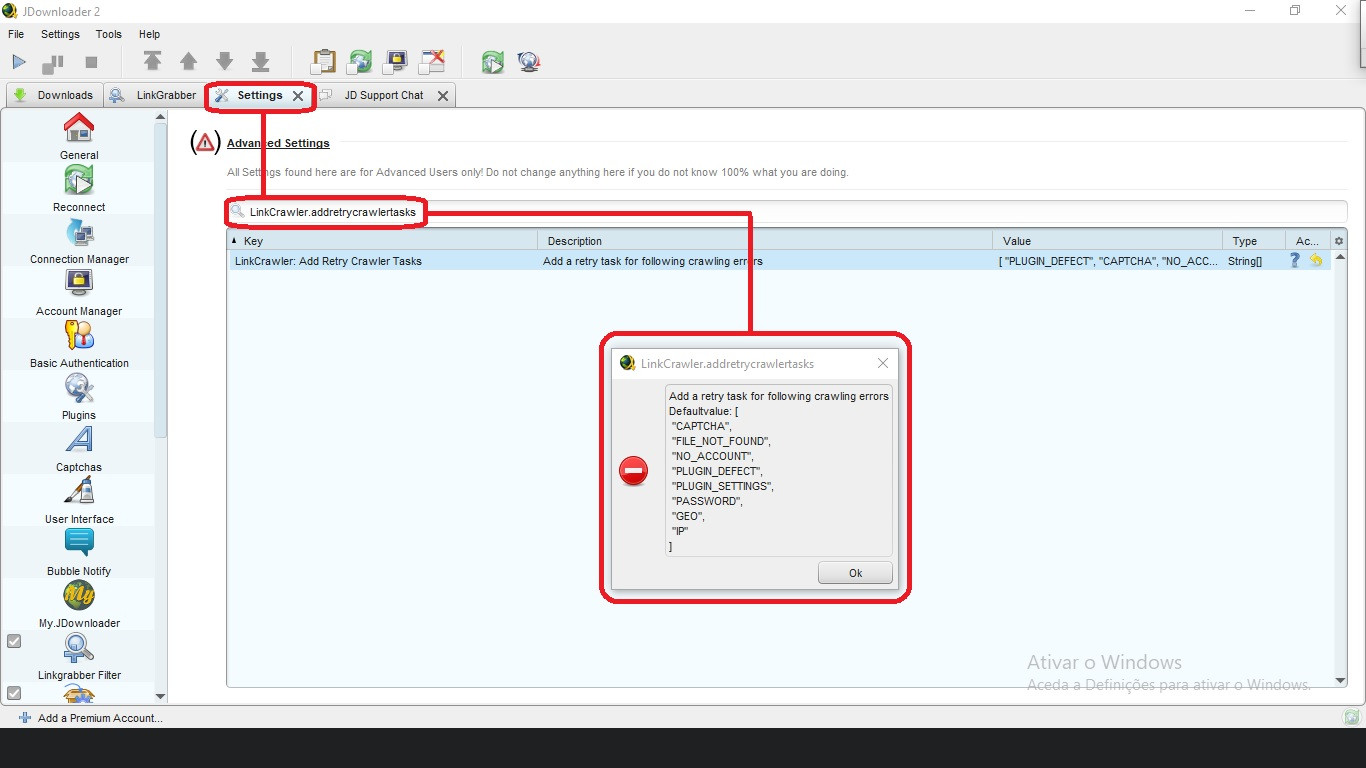
Task: Toggle clipboard observer in the toolbar
Action: [323, 62]
